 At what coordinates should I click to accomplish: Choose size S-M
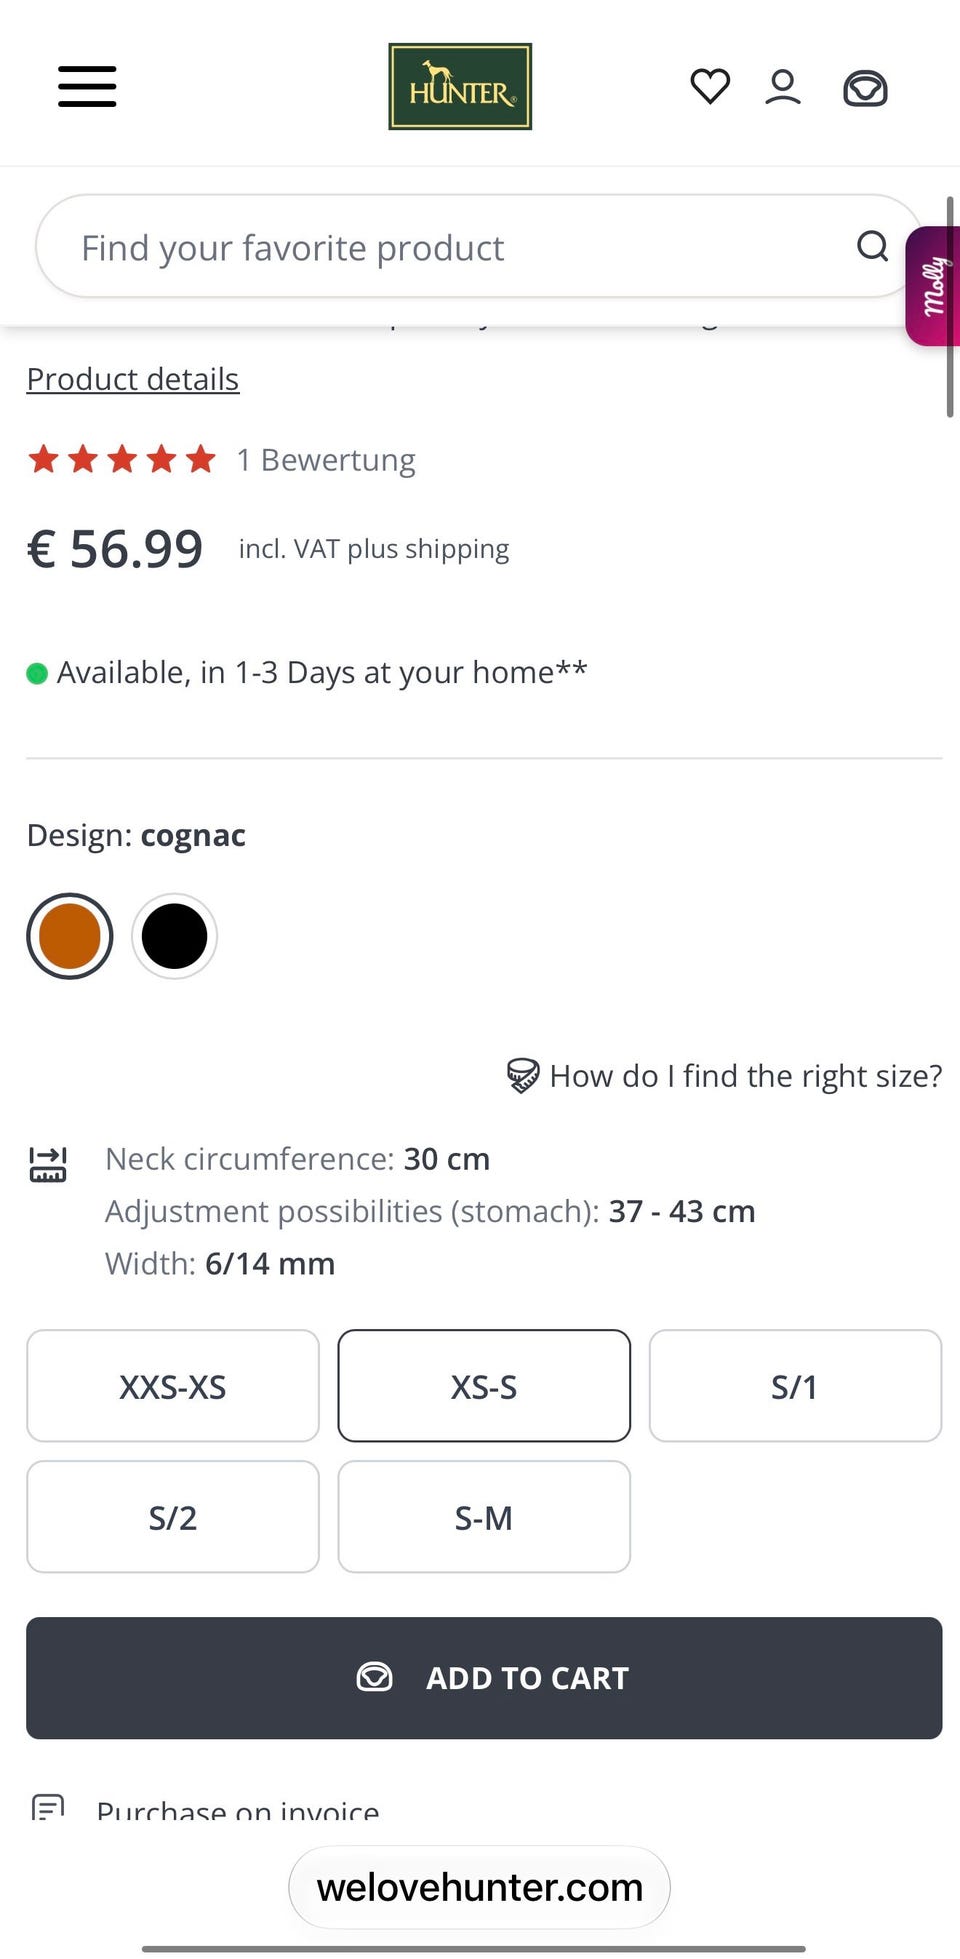pyautogui.click(x=484, y=1517)
